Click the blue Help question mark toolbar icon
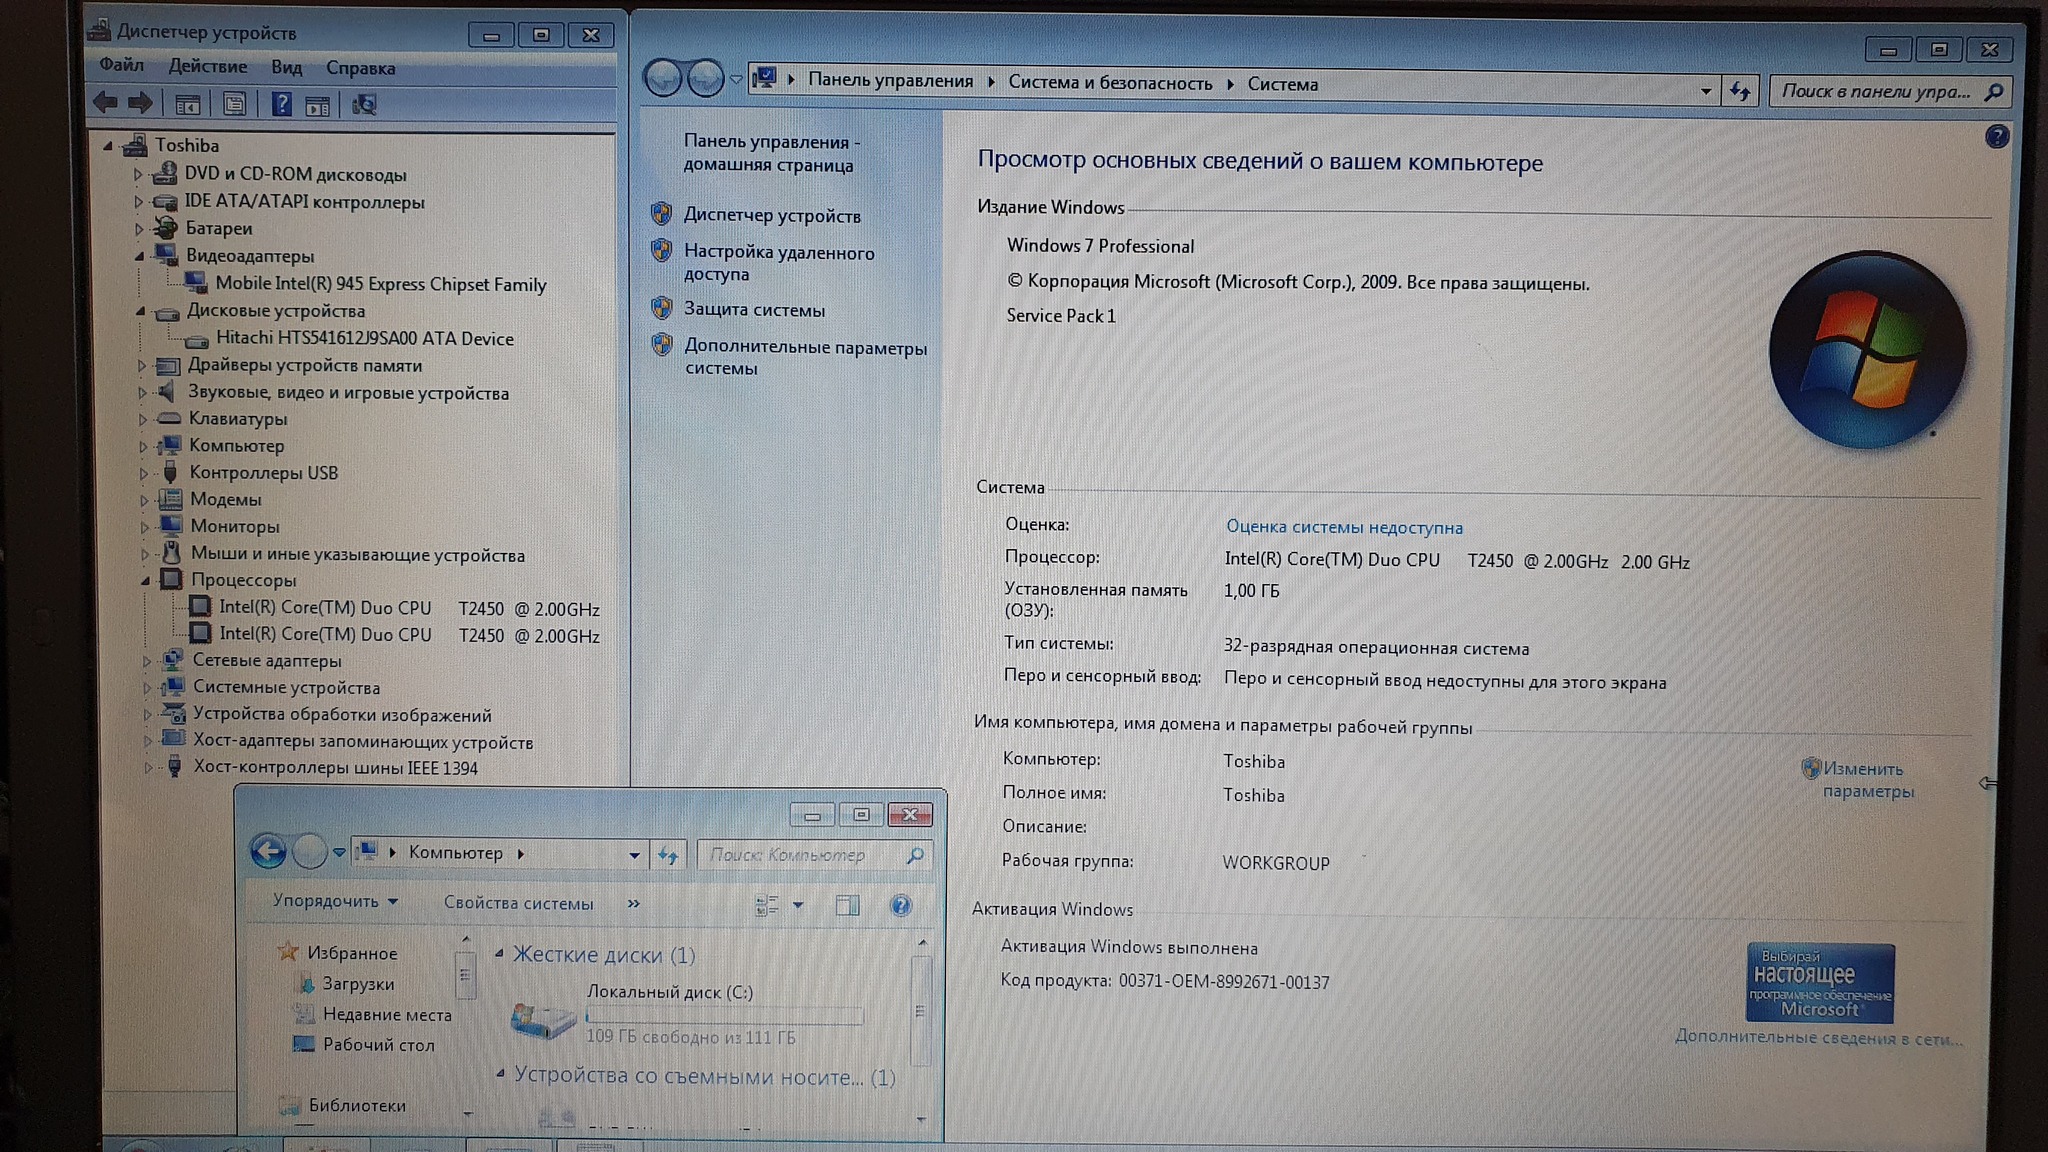 (282, 104)
